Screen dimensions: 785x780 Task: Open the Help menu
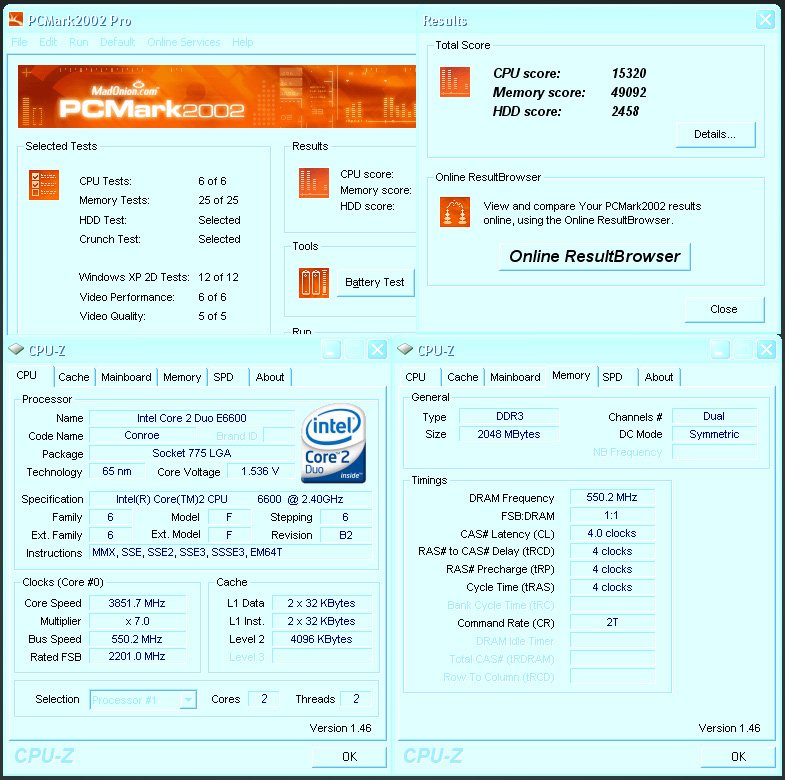point(243,42)
